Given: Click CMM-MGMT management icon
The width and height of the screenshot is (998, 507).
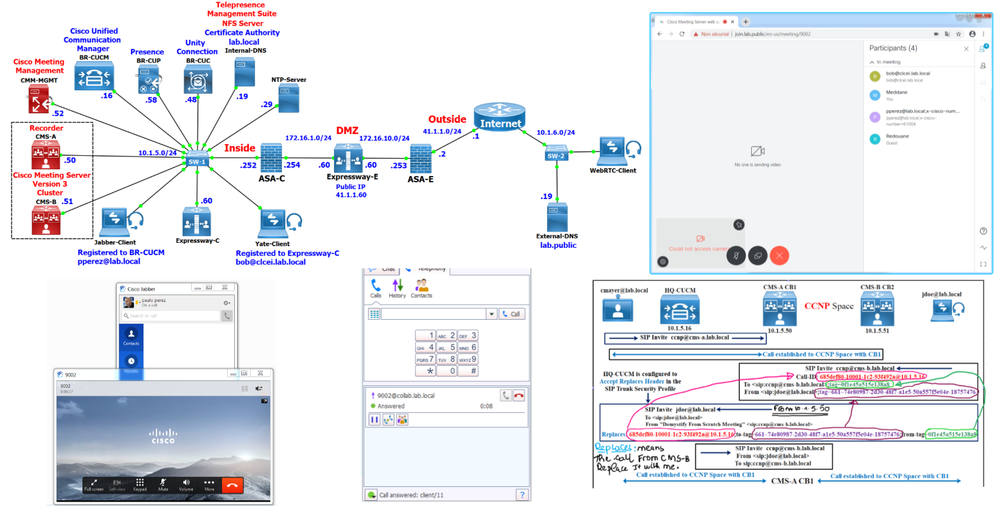Looking at the screenshot, I should point(39,101).
